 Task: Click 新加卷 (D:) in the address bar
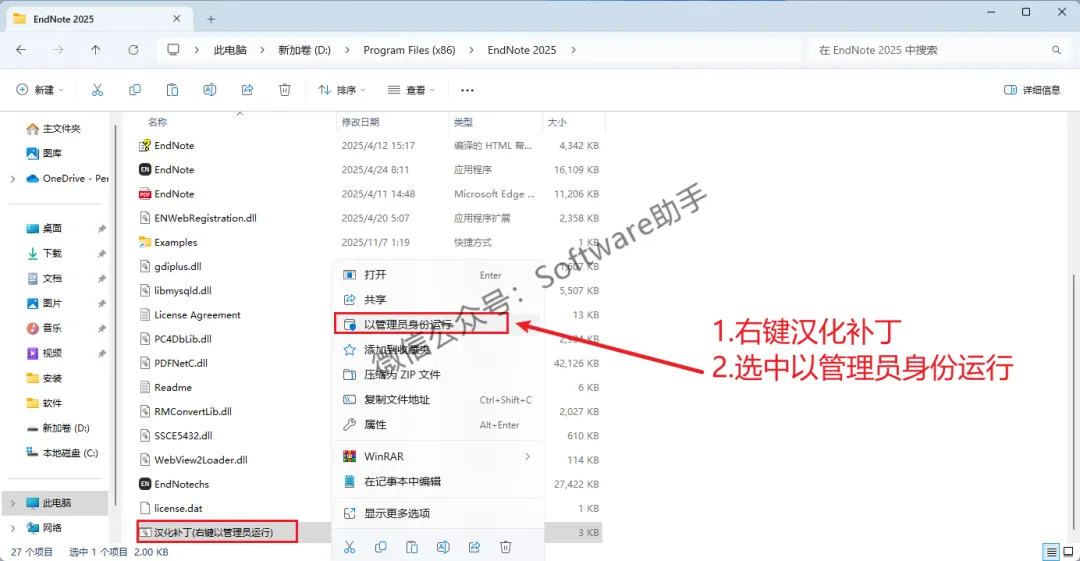click(304, 50)
